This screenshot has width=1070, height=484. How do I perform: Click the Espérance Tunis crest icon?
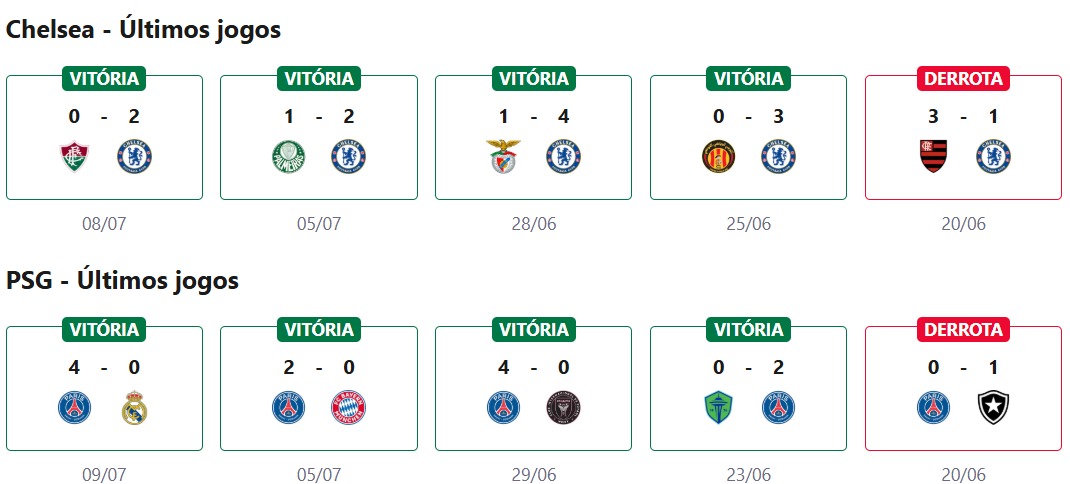(718, 156)
